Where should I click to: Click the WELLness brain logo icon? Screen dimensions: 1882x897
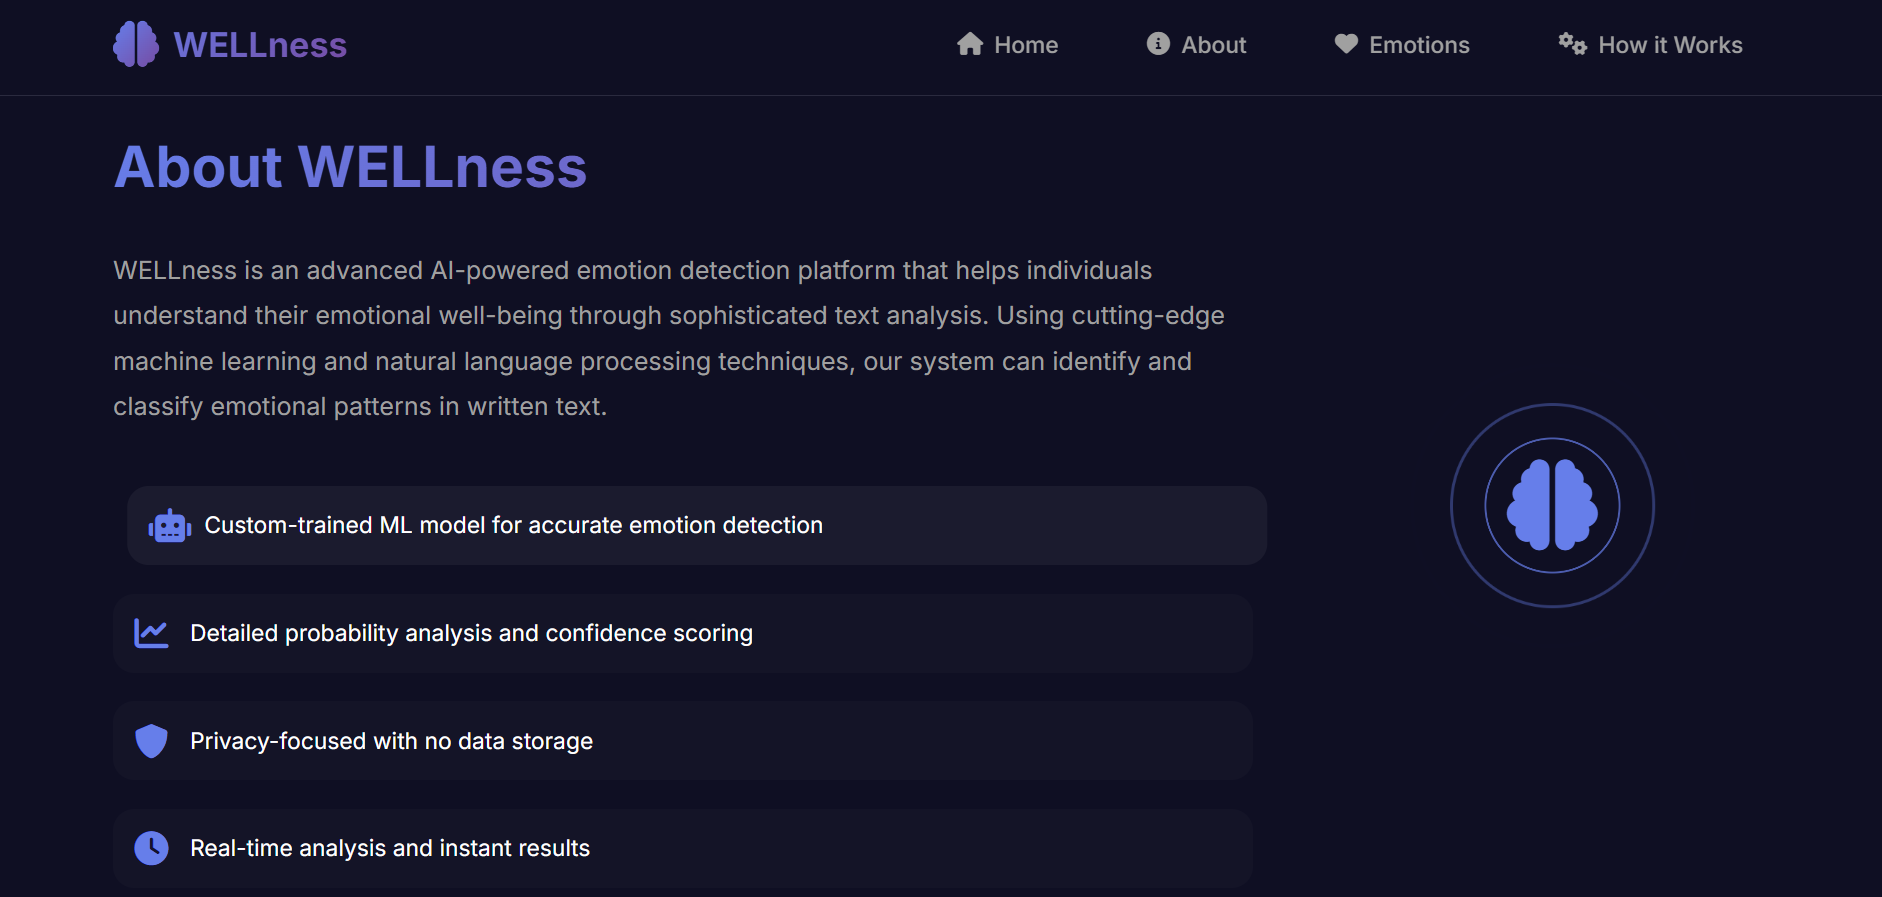(x=136, y=44)
